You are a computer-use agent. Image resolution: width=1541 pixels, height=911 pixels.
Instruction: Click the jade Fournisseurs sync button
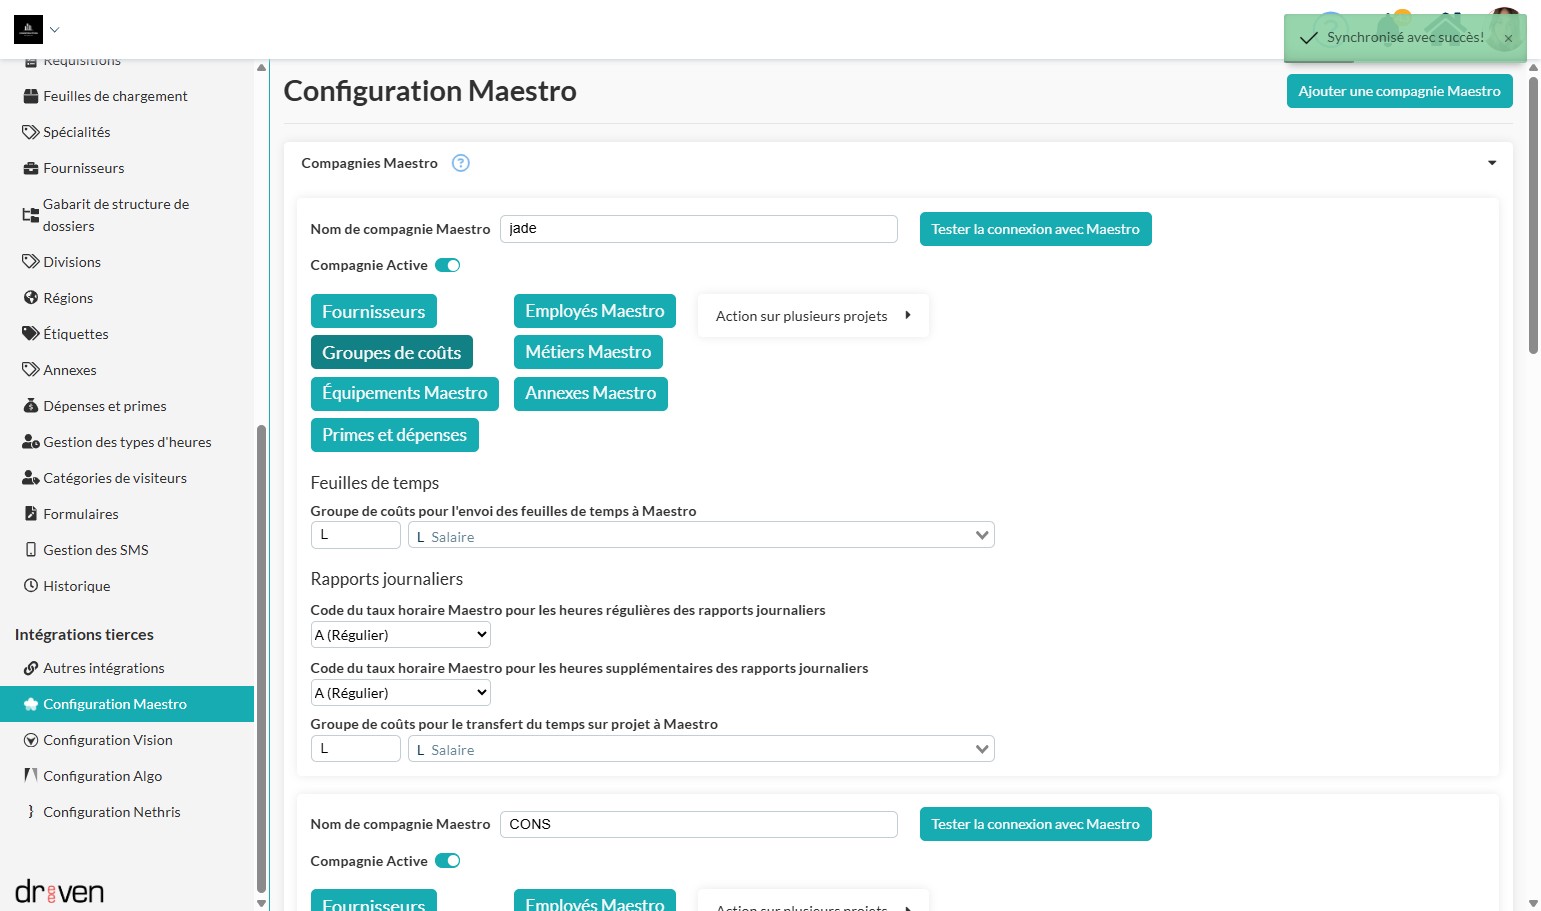coord(373,311)
